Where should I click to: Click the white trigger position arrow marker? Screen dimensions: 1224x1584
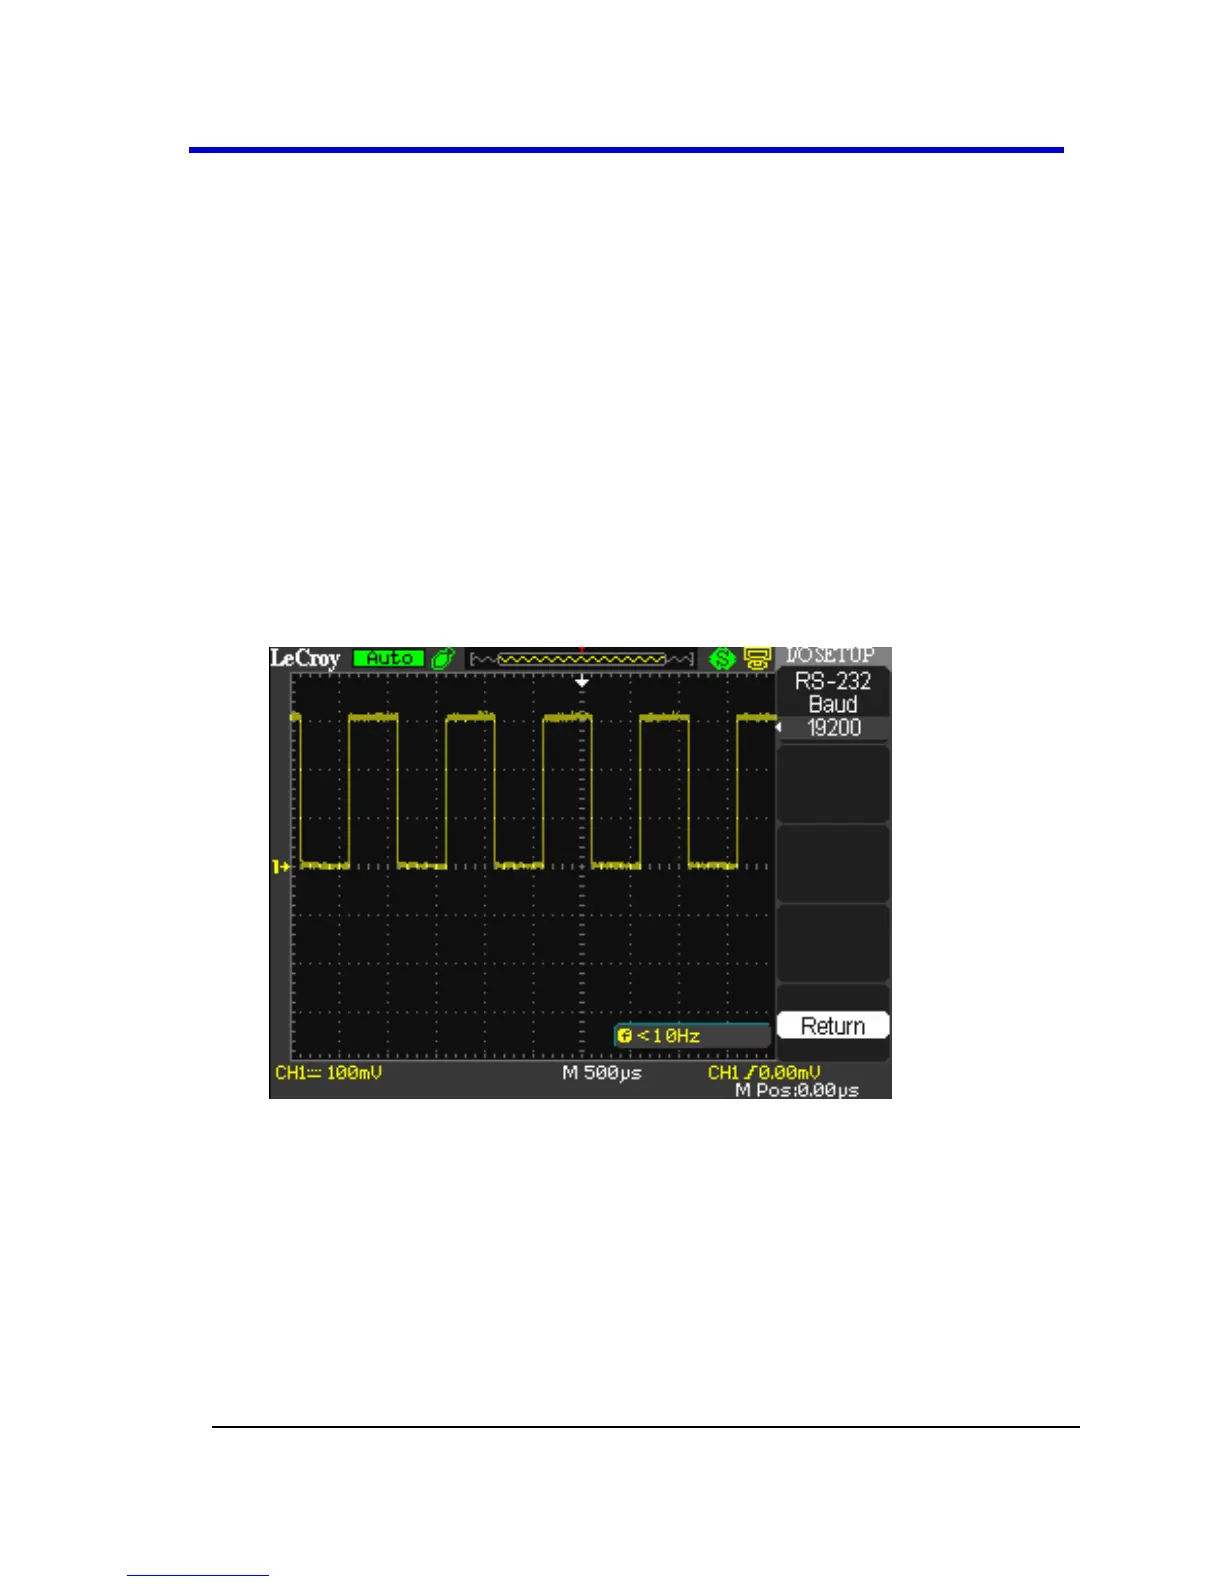[x=582, y=682]
